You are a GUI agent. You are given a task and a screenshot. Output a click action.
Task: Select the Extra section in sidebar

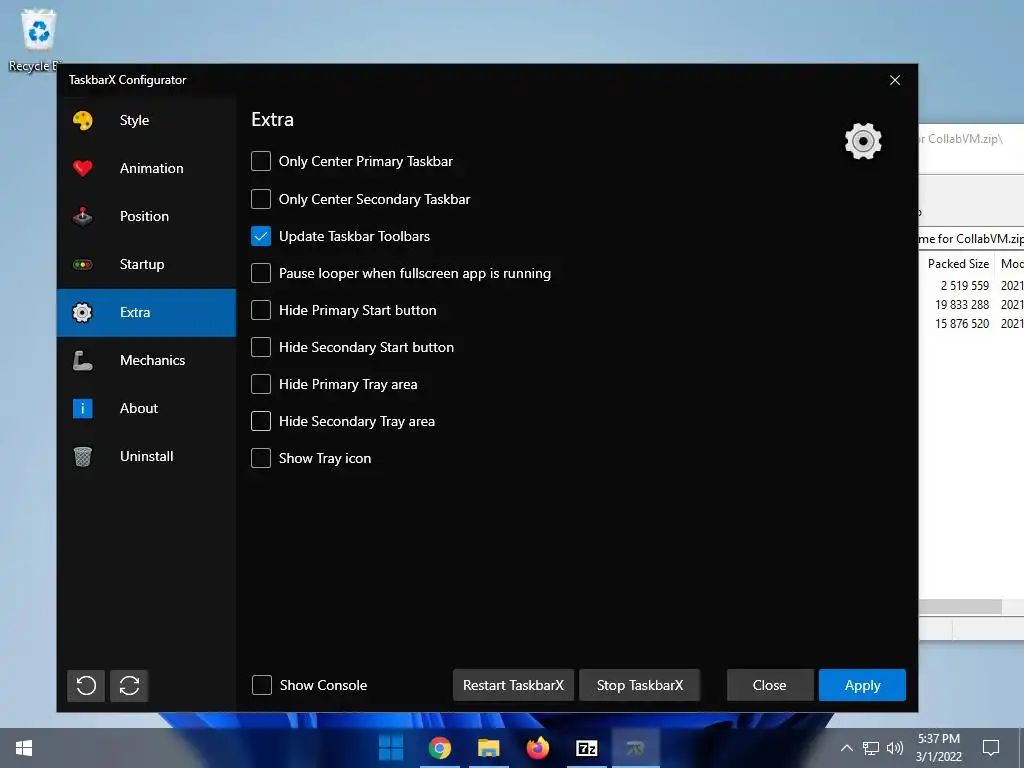146,312
